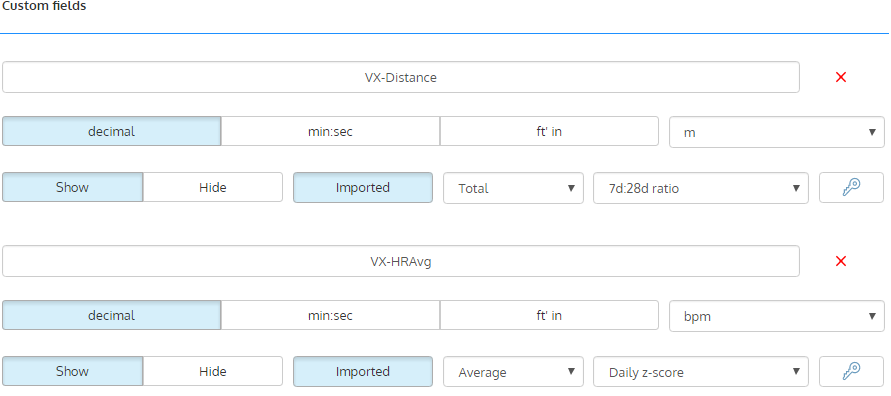This screenshot has height=396, width=891.
Task: Hide the VX-Distance field
Action: pos(213,187)
